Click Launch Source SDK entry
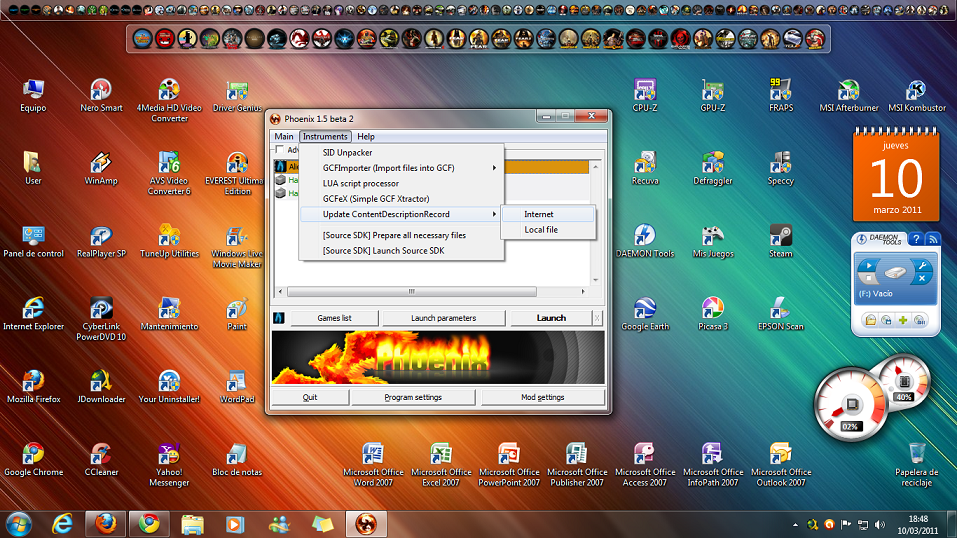The width and height of the screenshot is (957, 538). click(401, 250)
